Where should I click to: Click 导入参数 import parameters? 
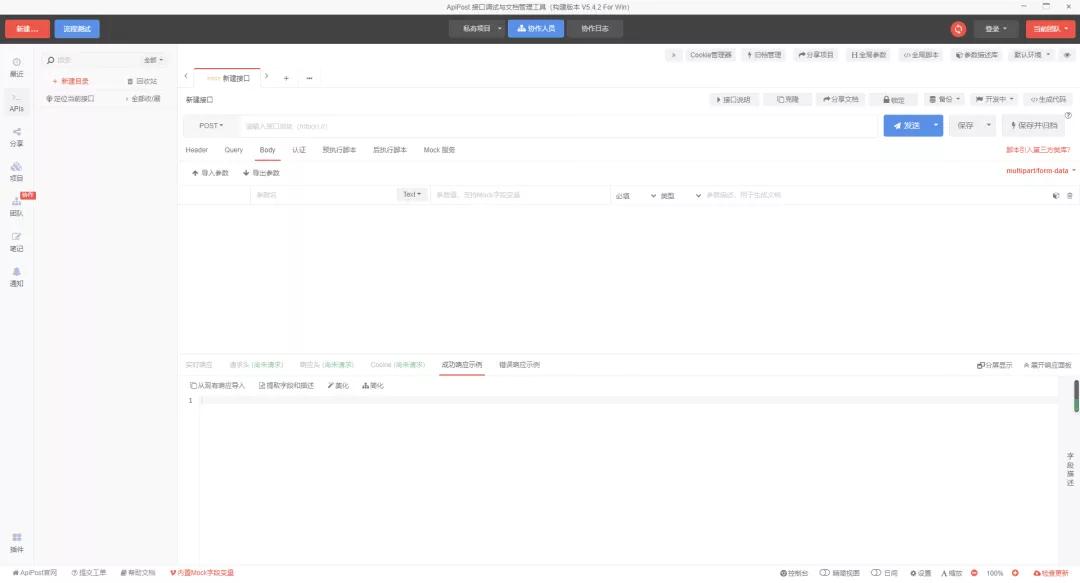[x=211, y=173]
